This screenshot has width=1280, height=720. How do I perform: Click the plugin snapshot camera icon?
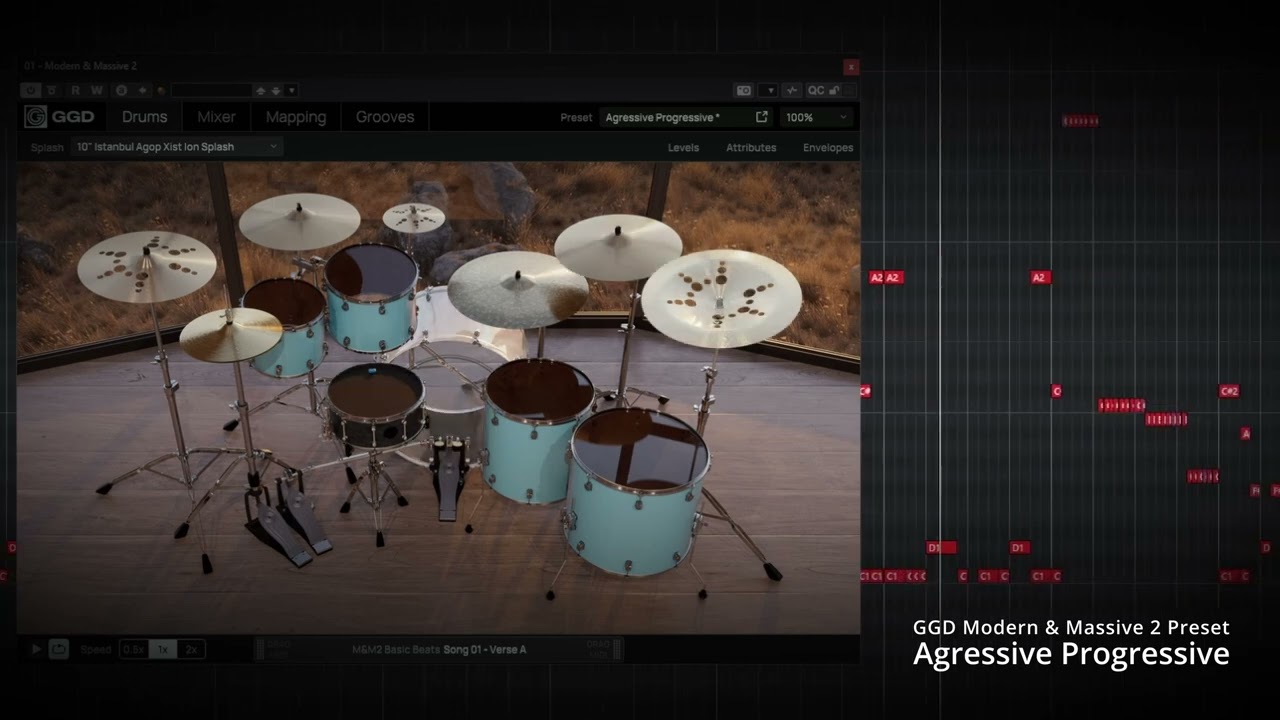pyautogui.click(x=744, y=90)
